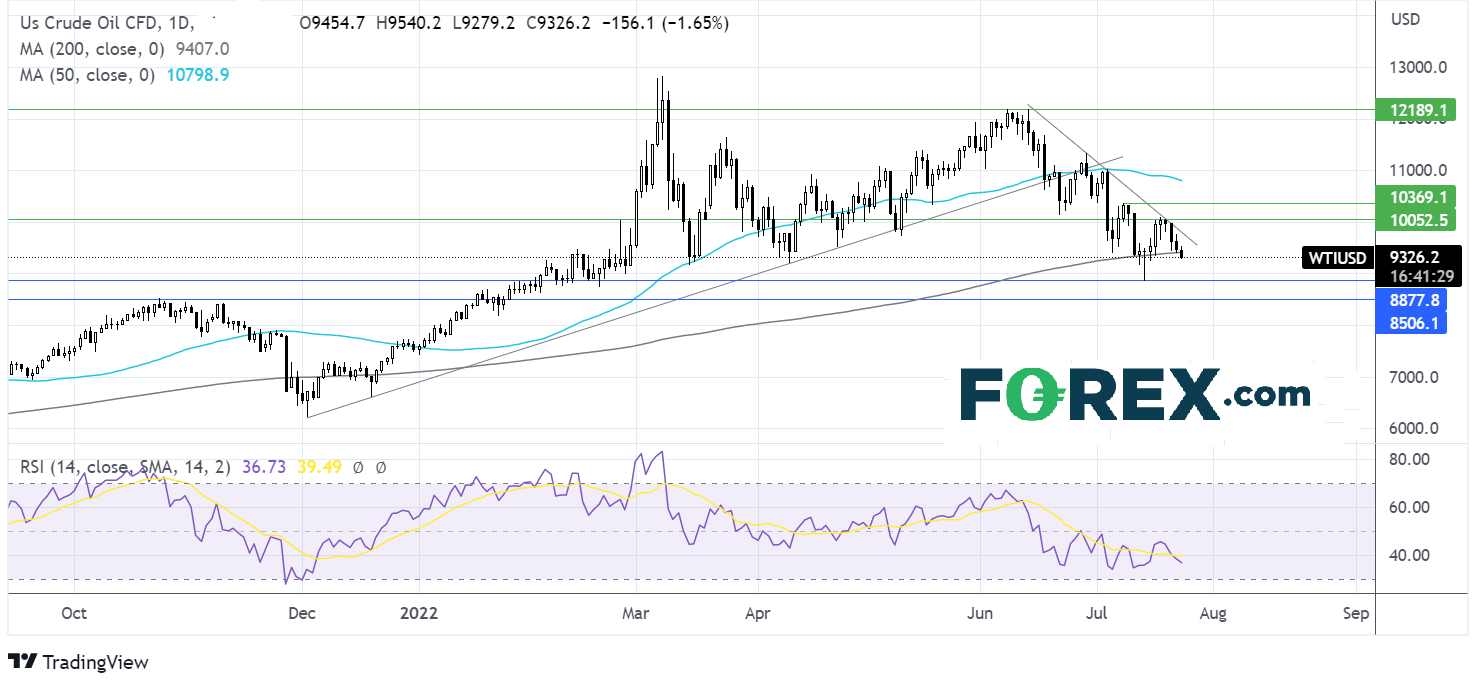The image size is (1483, 688).
Task: Click the RSI 80.00 axis label
Action: point(1407,459)
